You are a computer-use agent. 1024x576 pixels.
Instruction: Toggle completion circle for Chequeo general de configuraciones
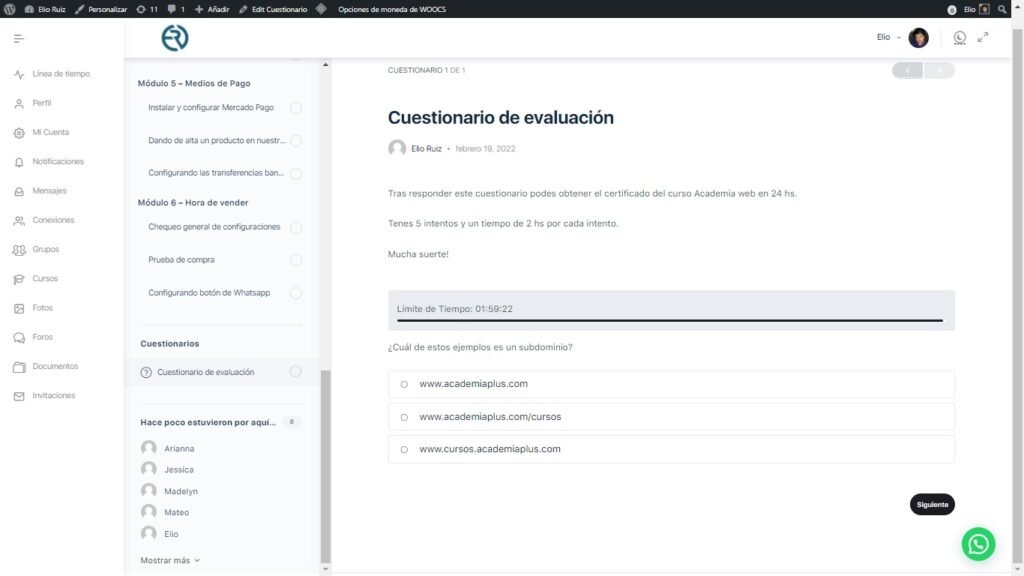coord(296,227)
